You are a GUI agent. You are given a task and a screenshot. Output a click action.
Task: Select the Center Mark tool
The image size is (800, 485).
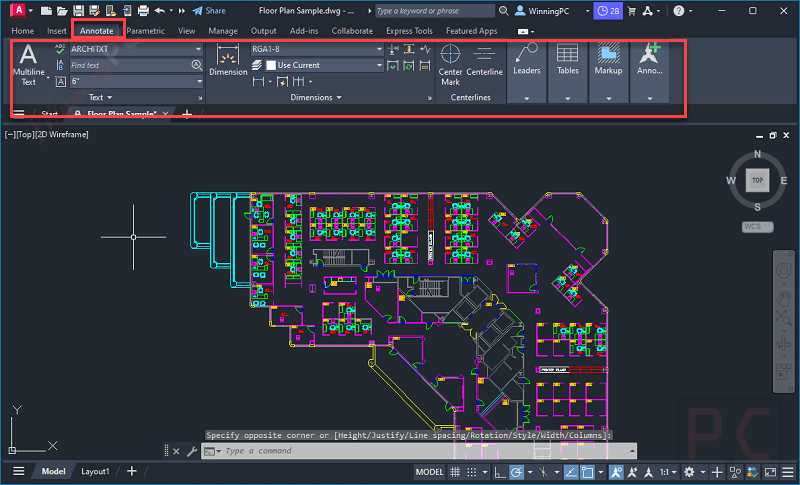[450, 65]
